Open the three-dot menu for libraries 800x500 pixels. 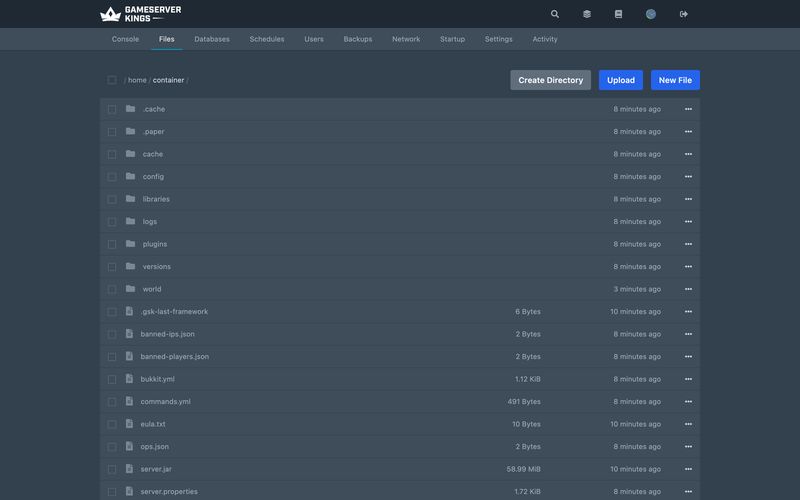click(688, 198)
